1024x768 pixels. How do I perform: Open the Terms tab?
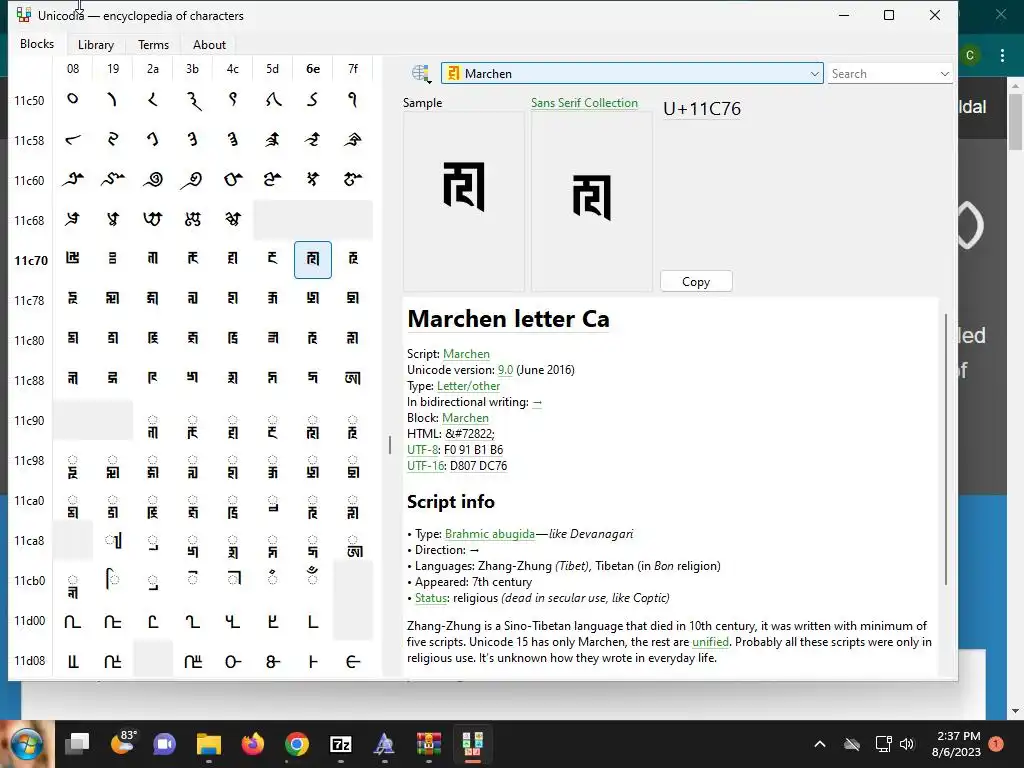click(x=153, y=44)
